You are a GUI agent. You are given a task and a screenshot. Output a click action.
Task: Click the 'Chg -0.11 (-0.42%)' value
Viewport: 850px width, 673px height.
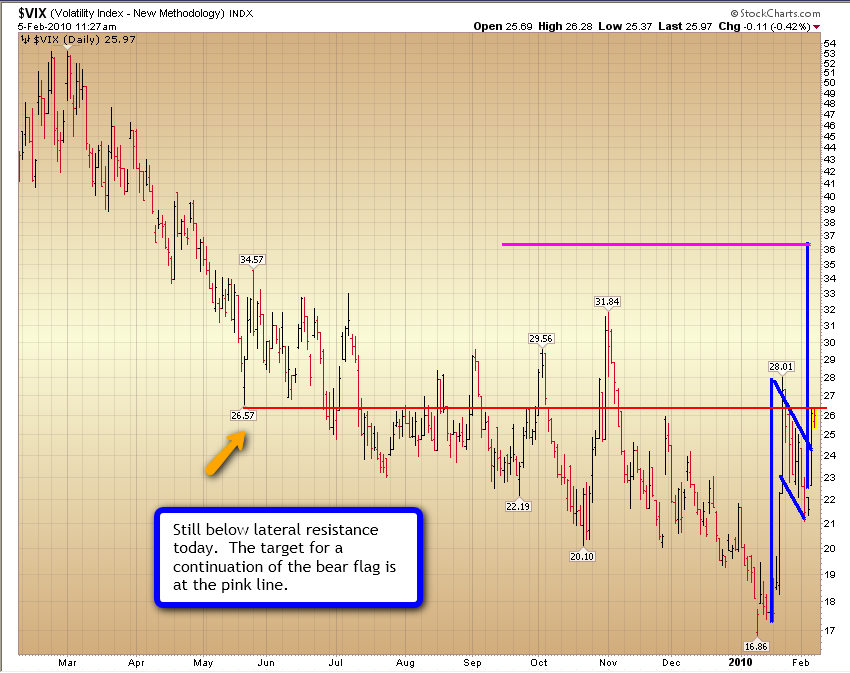(x=764, y=26)
